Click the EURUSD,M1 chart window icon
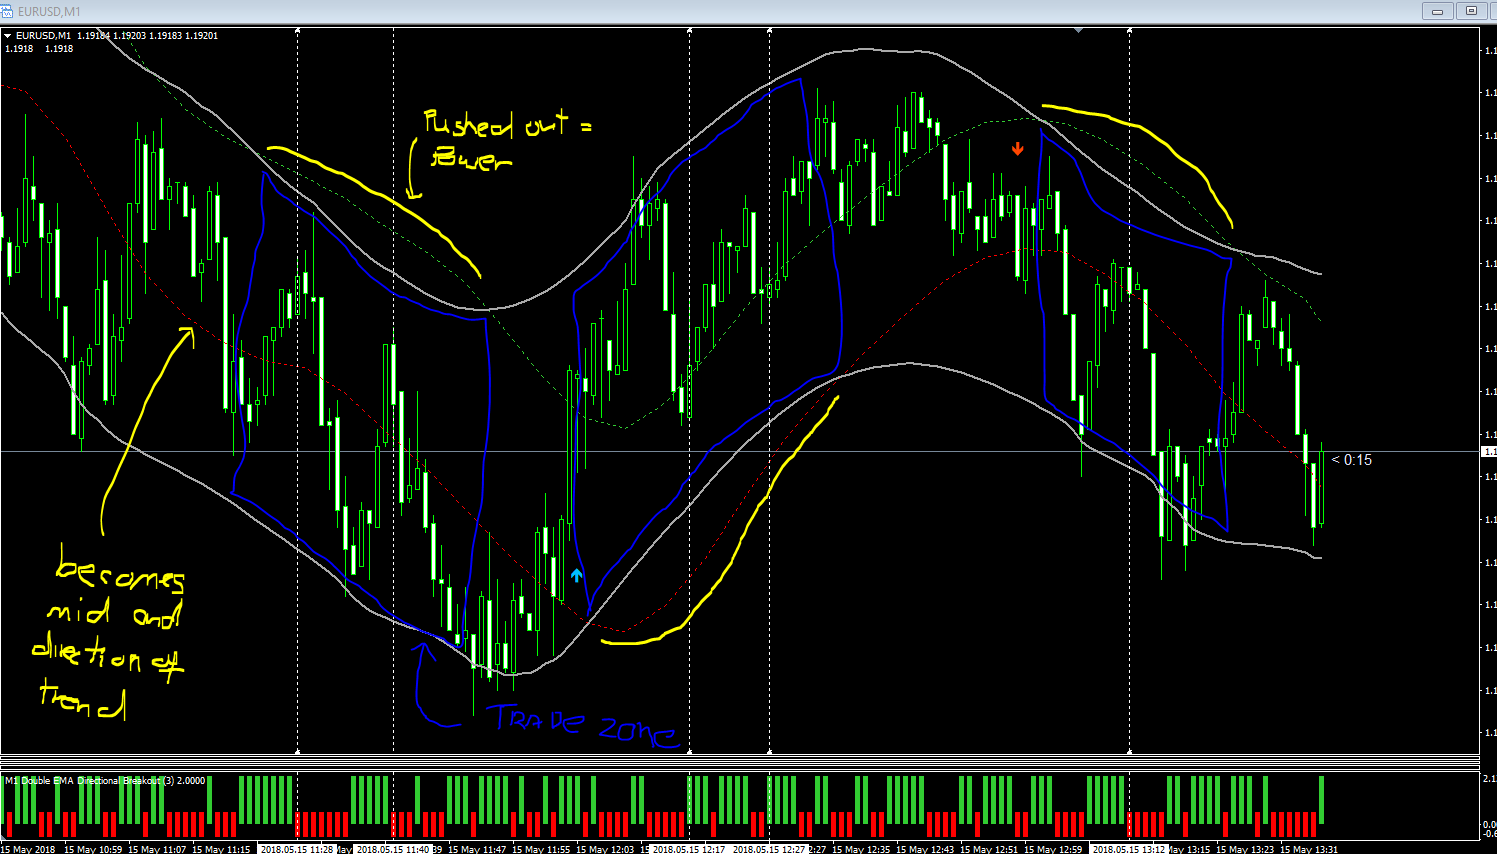The height and width of the screenshot is (854, 1497). [x=8, y=11]
